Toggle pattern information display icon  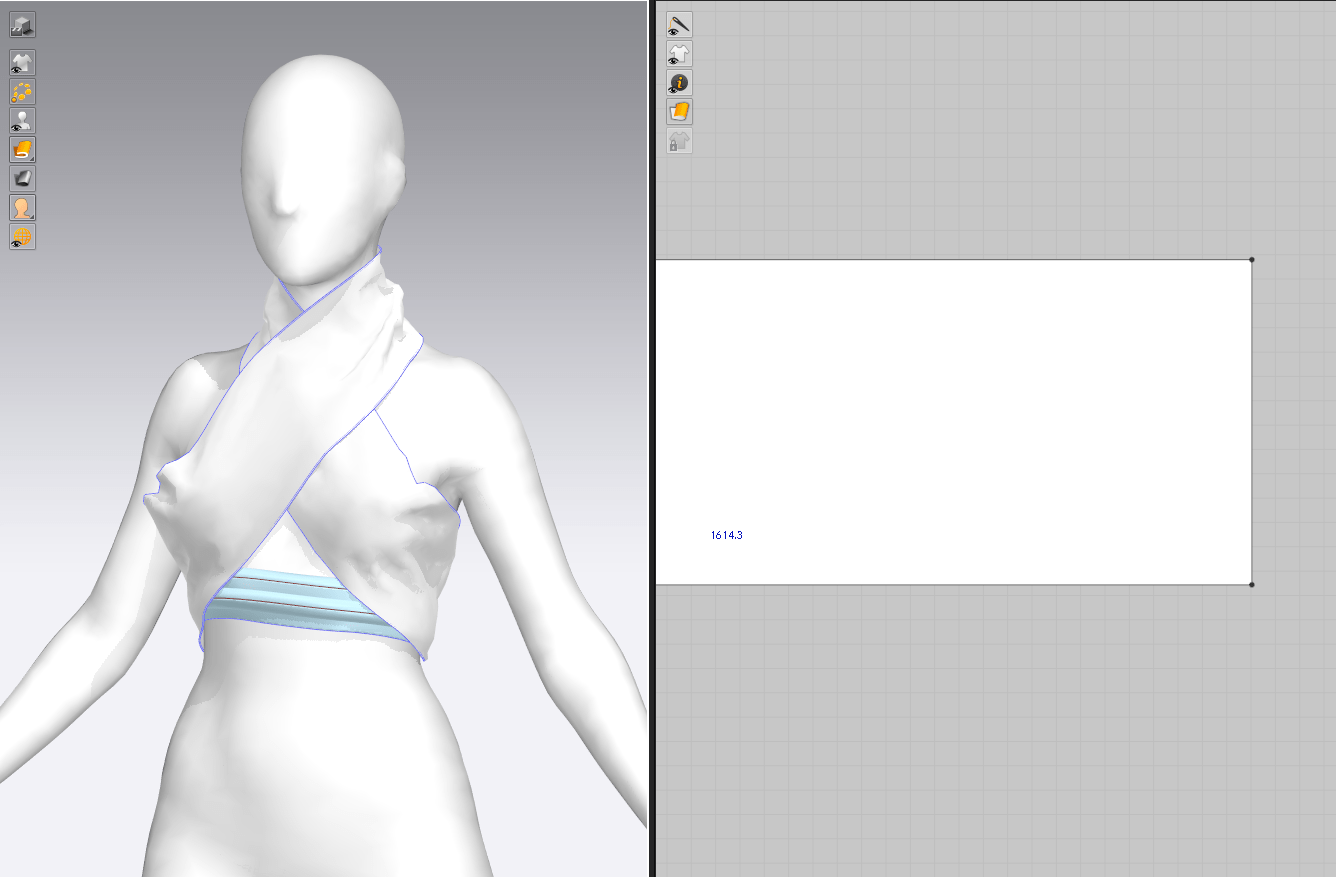click(x=680, y=83)
